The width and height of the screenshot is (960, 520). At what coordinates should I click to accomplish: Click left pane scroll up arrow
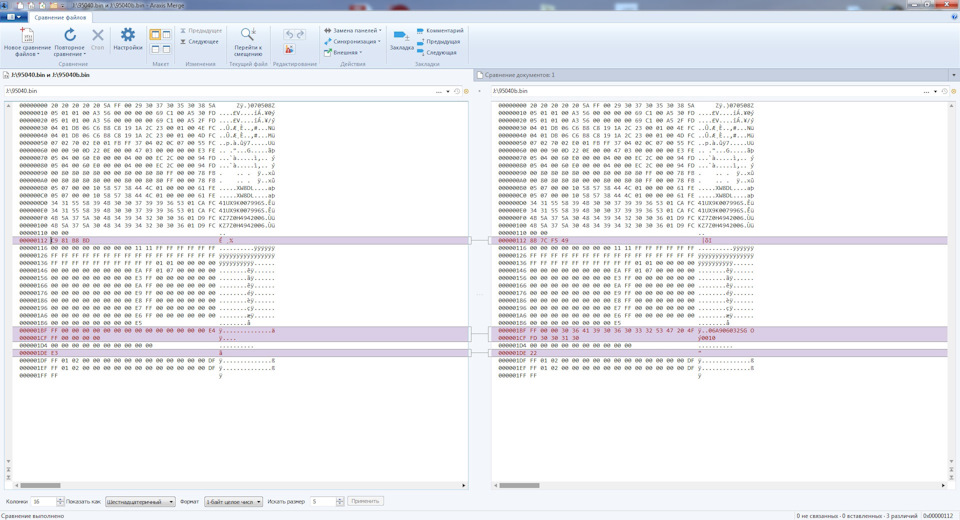pyautogui.click(x=8, y=105)
